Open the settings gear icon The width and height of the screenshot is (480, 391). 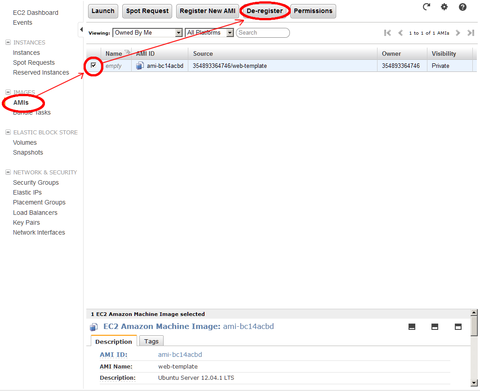pos(444,7)
